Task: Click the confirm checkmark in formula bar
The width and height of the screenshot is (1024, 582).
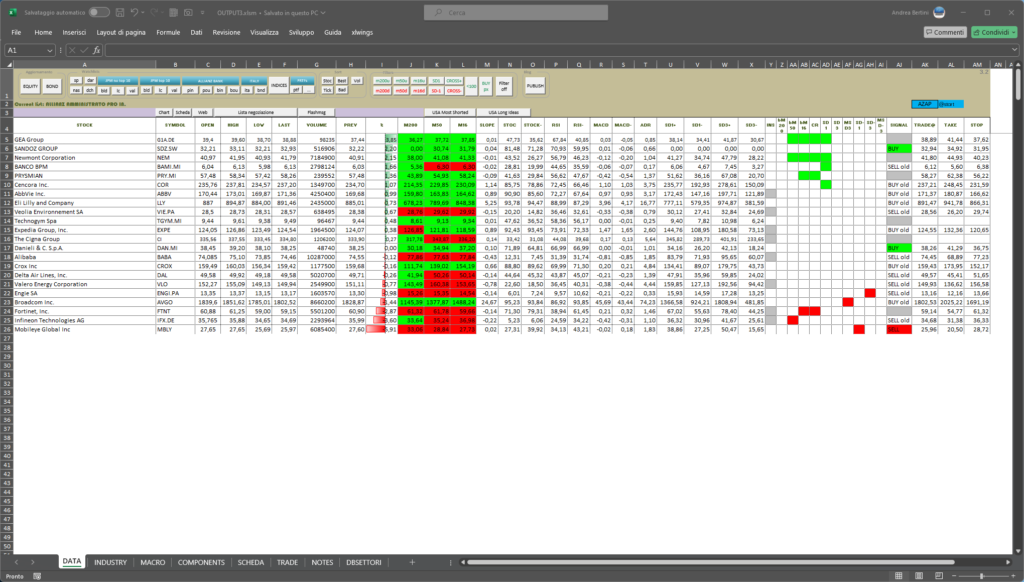Action: tap(84, 50)
